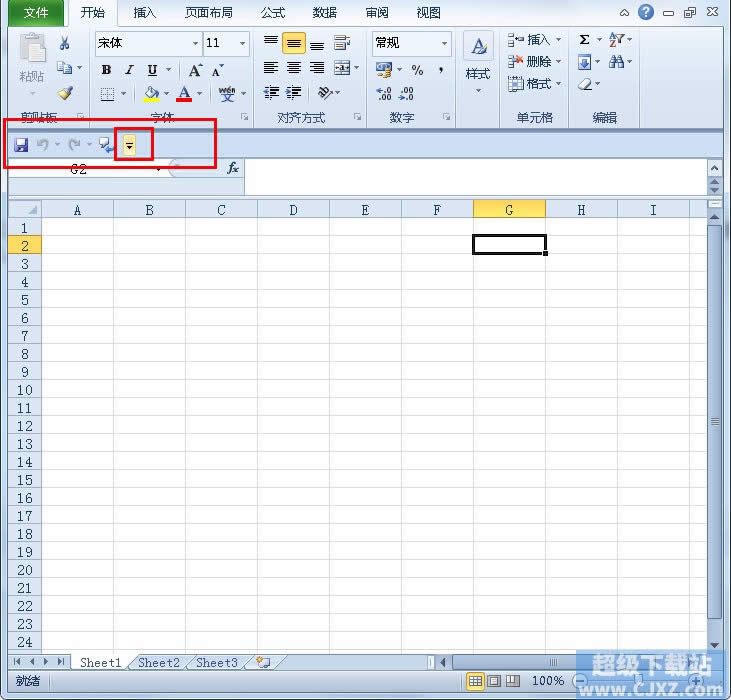Switch to the 视图 tab
This screenshot has height=700, width=731.
click(428, 13)
